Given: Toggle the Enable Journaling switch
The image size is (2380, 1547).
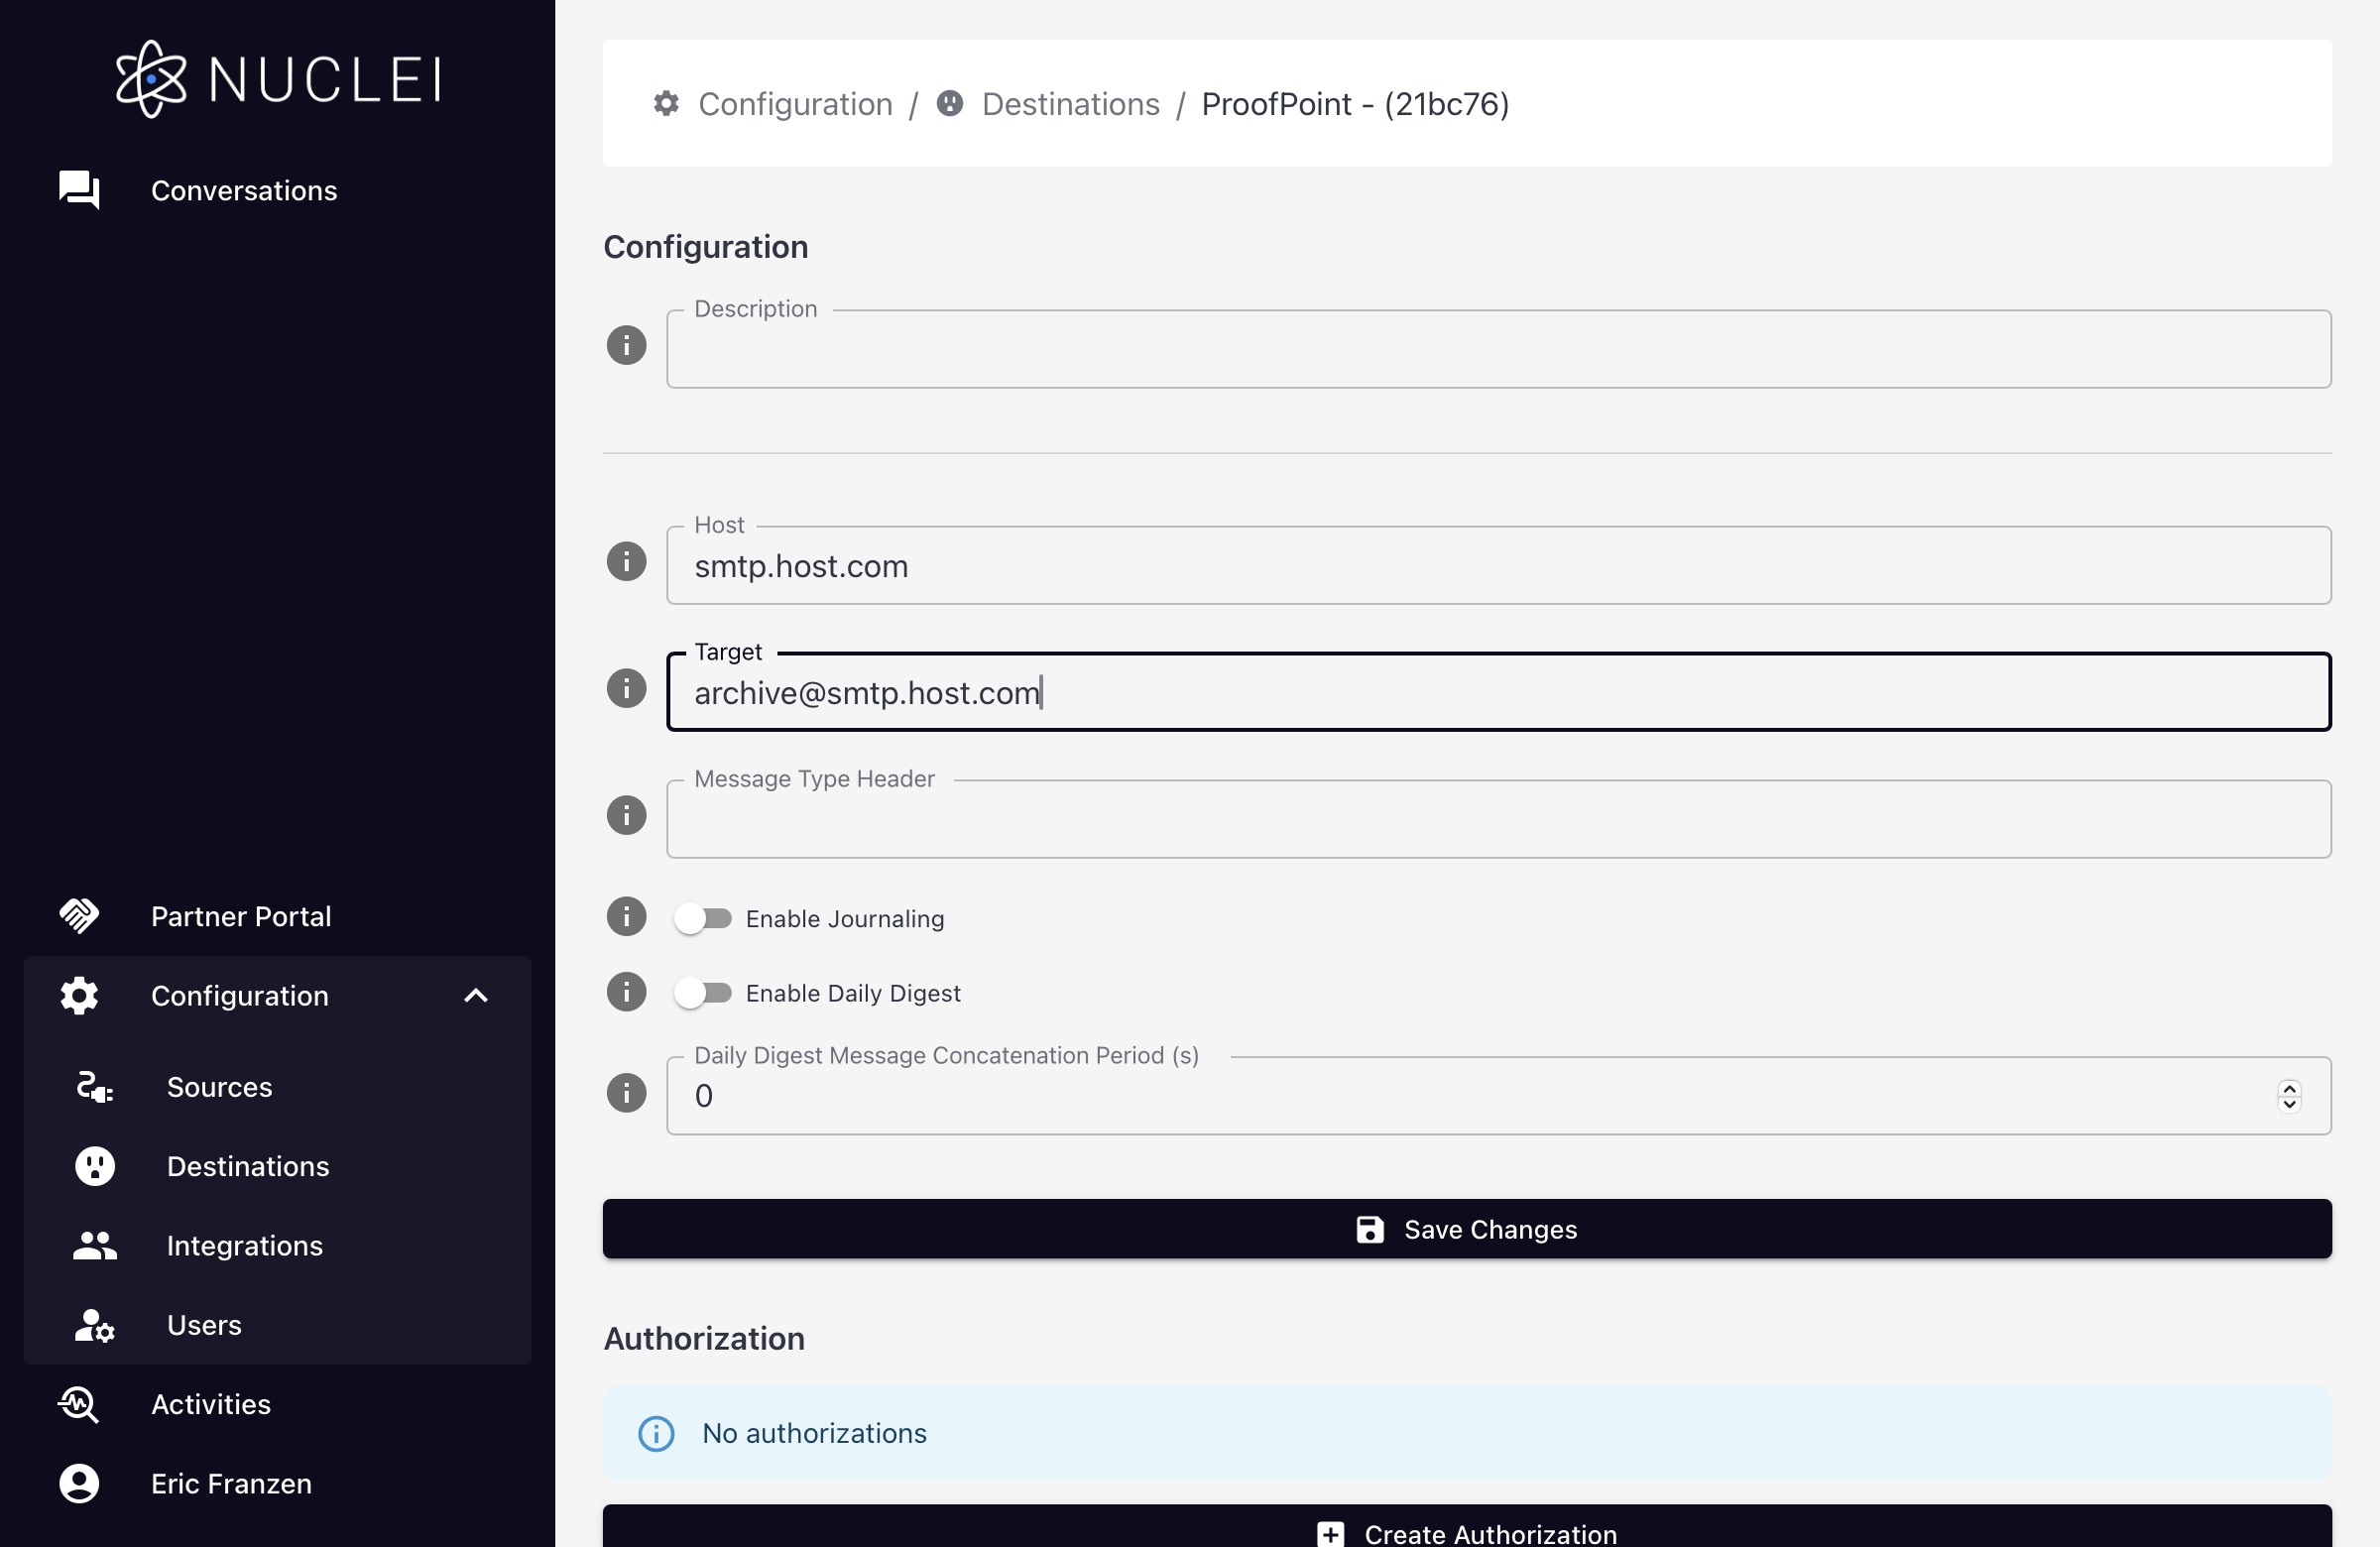Looking at the screenshot, I should [702, 918].
